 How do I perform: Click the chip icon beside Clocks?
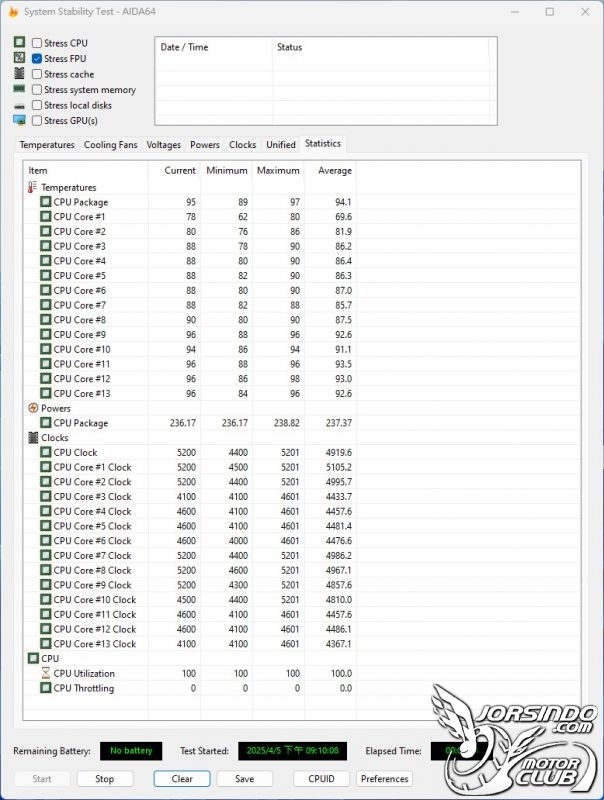pyautogui.click(x=33, y=438)
